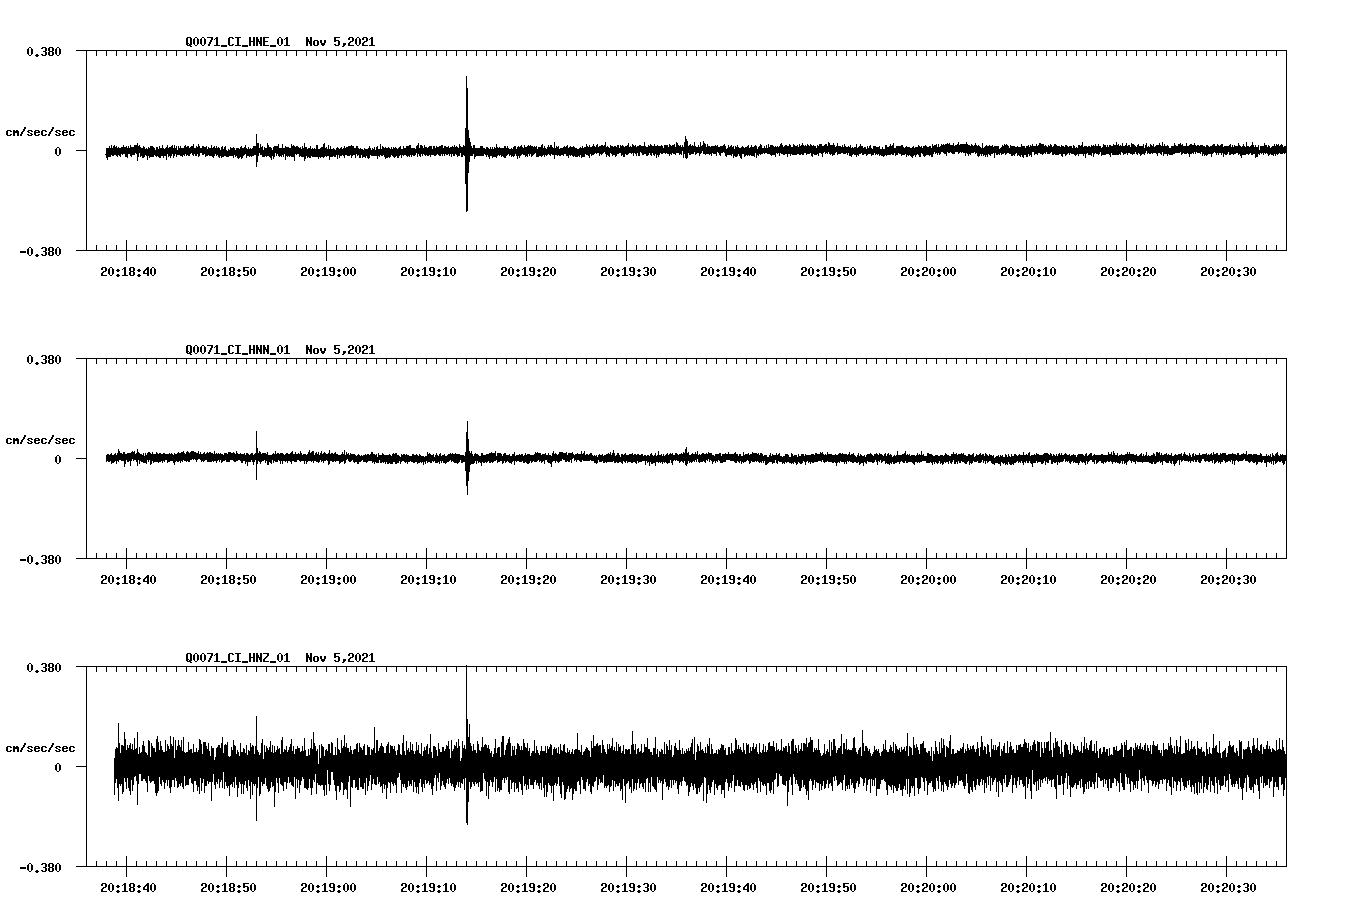Click 20:20:00 tick label under HNZ plot

tap(928, 887)
